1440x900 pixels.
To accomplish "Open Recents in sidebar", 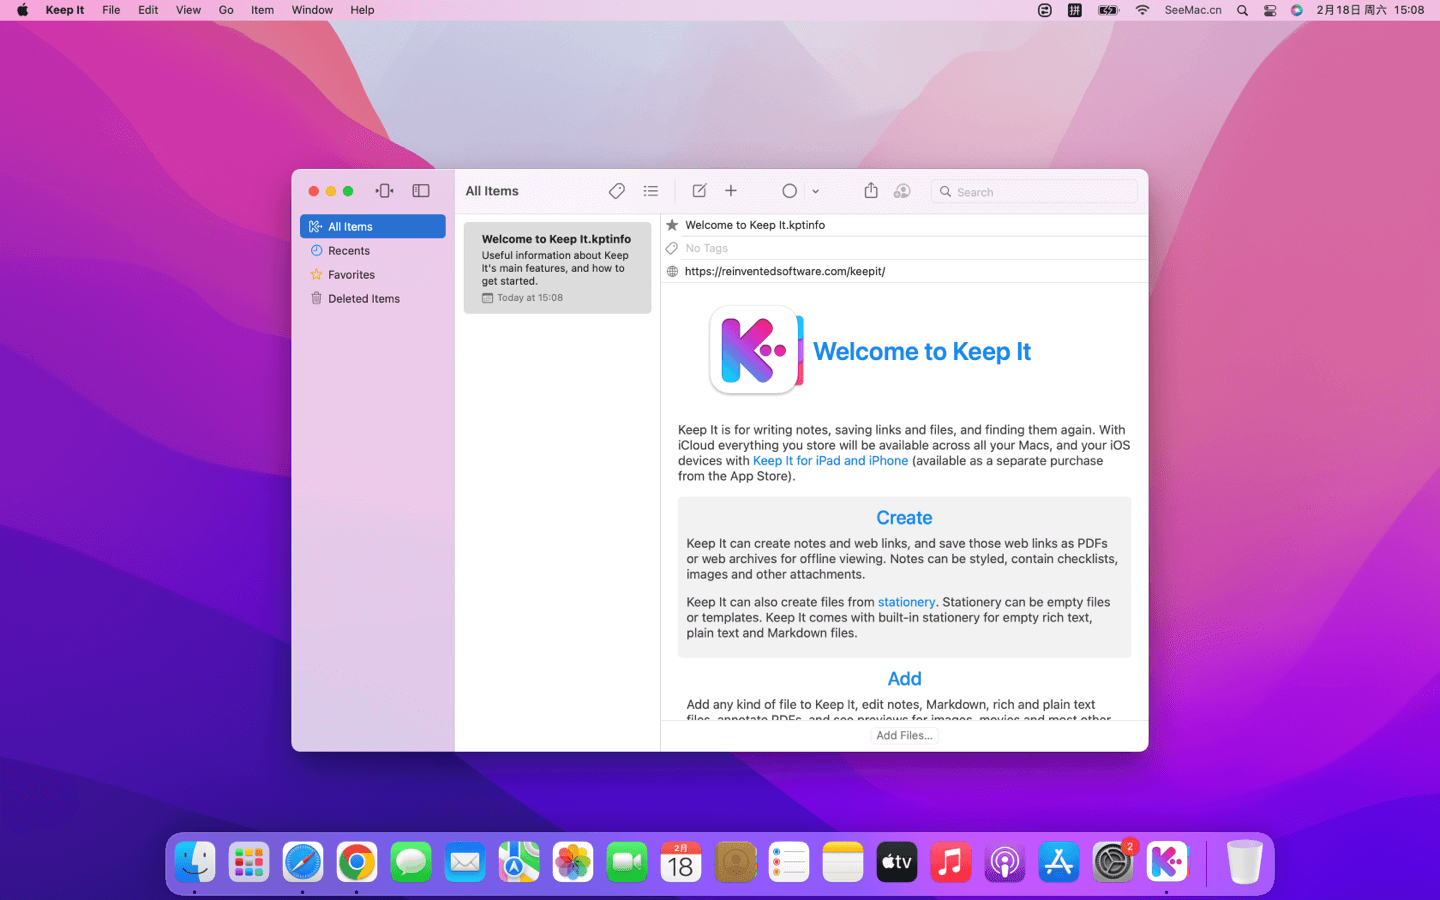I will (373, 250).
